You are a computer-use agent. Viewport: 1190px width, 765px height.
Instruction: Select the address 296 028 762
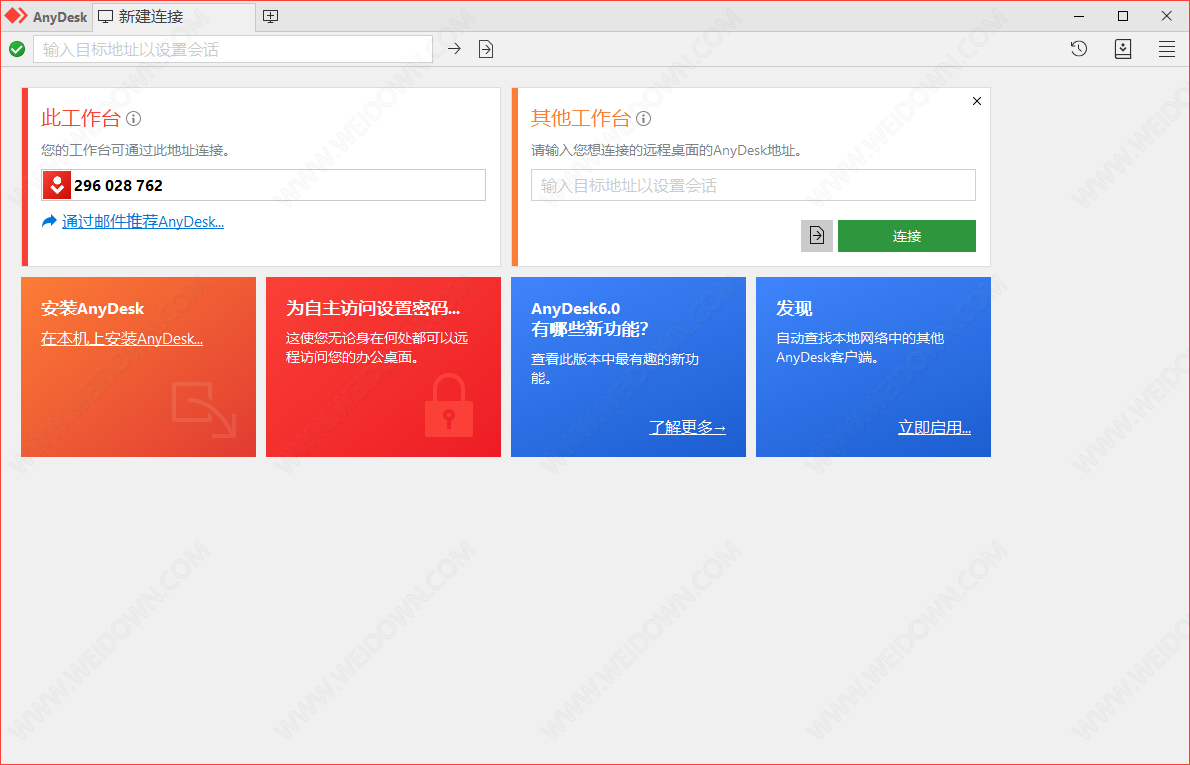[118, 185]
